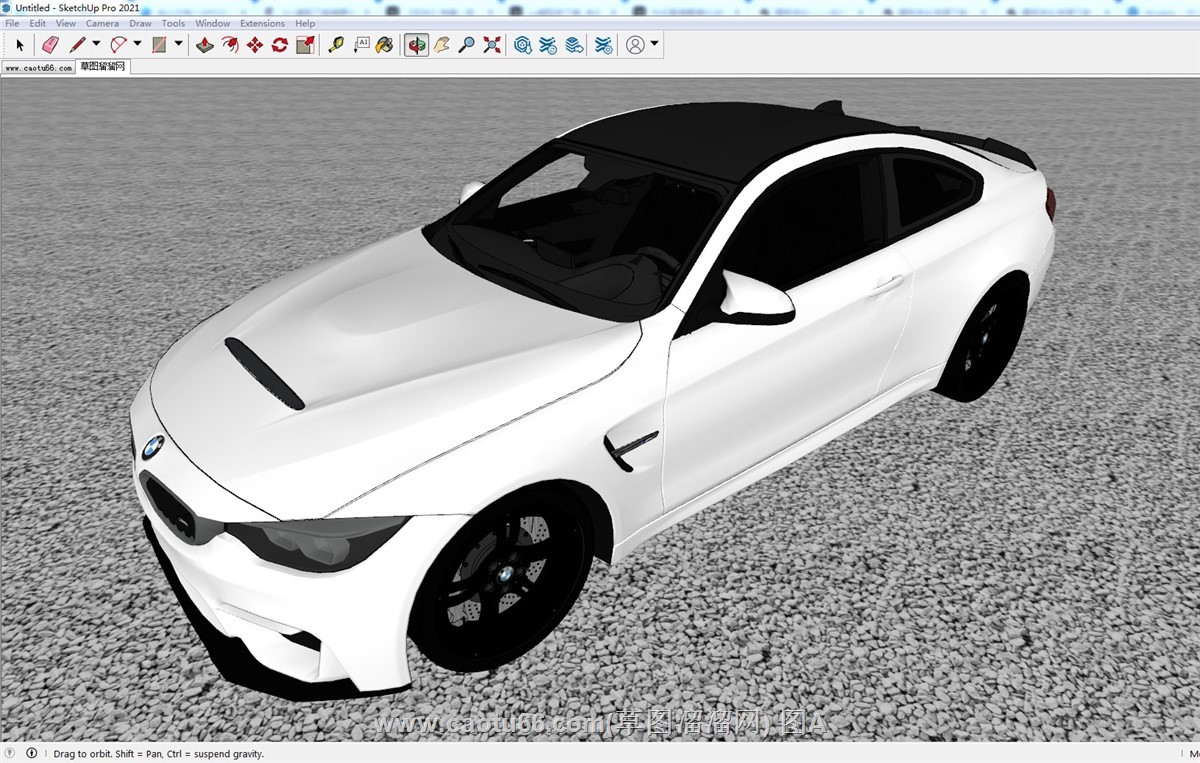Expand the Arc tool dropdown arrow

click(137, 44)
